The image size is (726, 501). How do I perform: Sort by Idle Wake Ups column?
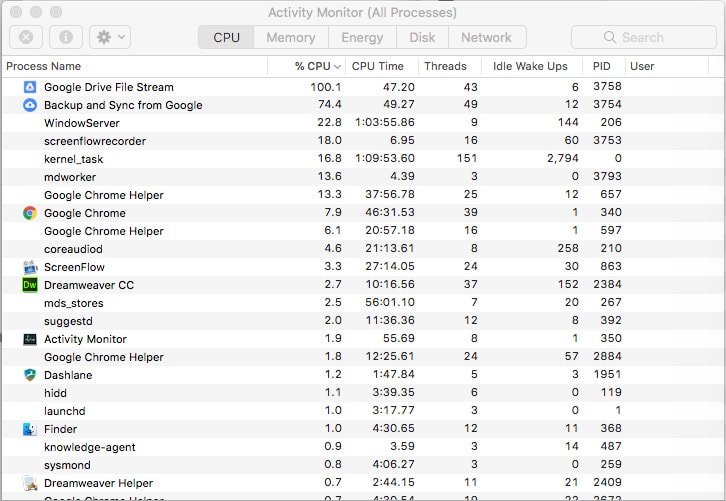[530, 66]
